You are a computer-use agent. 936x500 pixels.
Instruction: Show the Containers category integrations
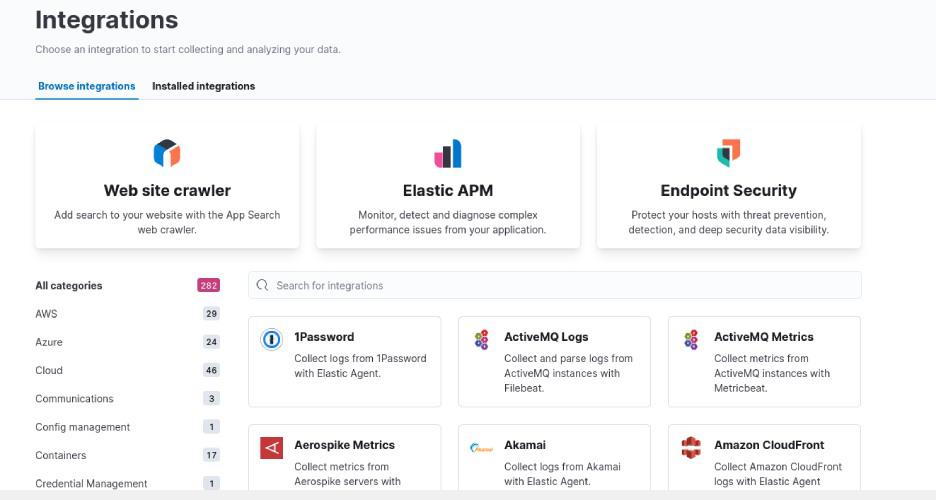[x=61, y=455]
